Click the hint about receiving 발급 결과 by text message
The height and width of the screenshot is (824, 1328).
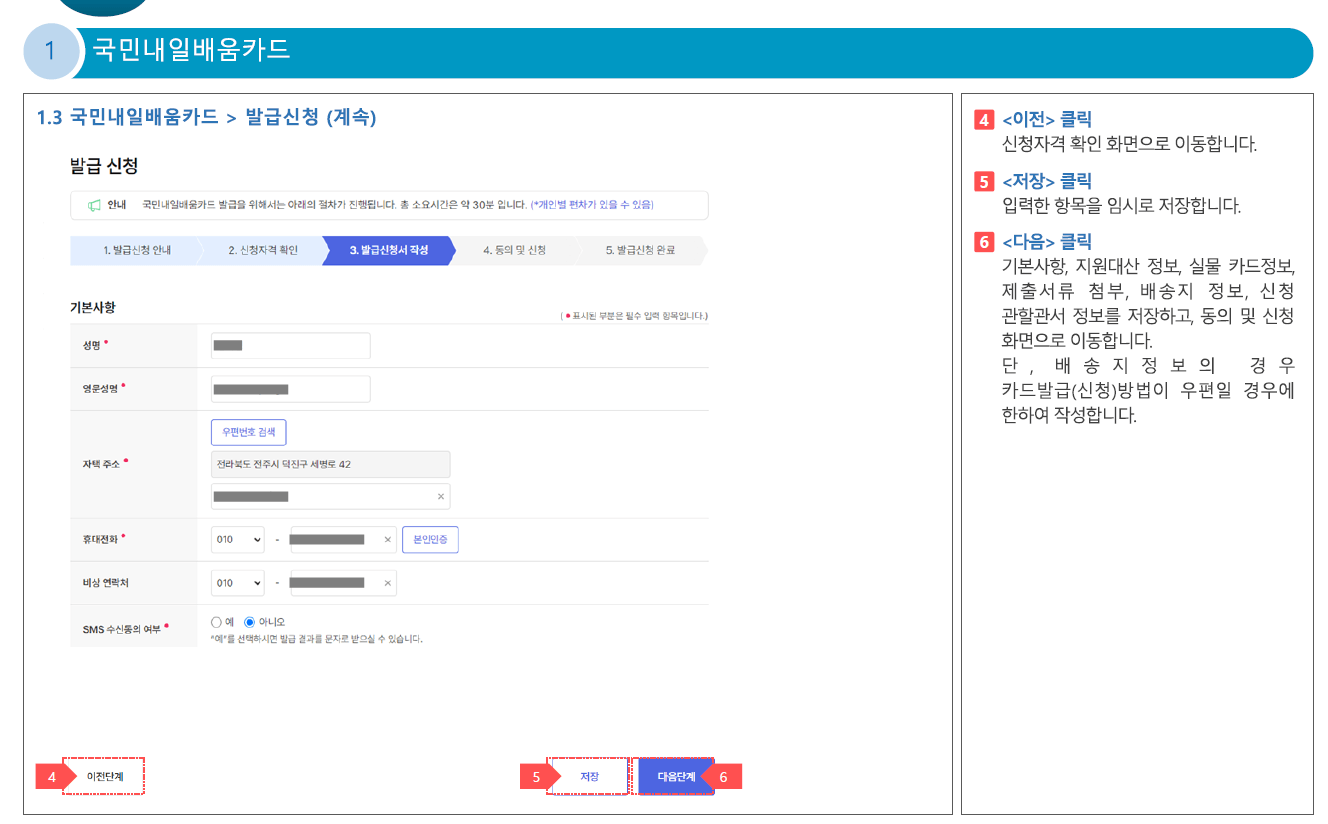click(316, 639)
